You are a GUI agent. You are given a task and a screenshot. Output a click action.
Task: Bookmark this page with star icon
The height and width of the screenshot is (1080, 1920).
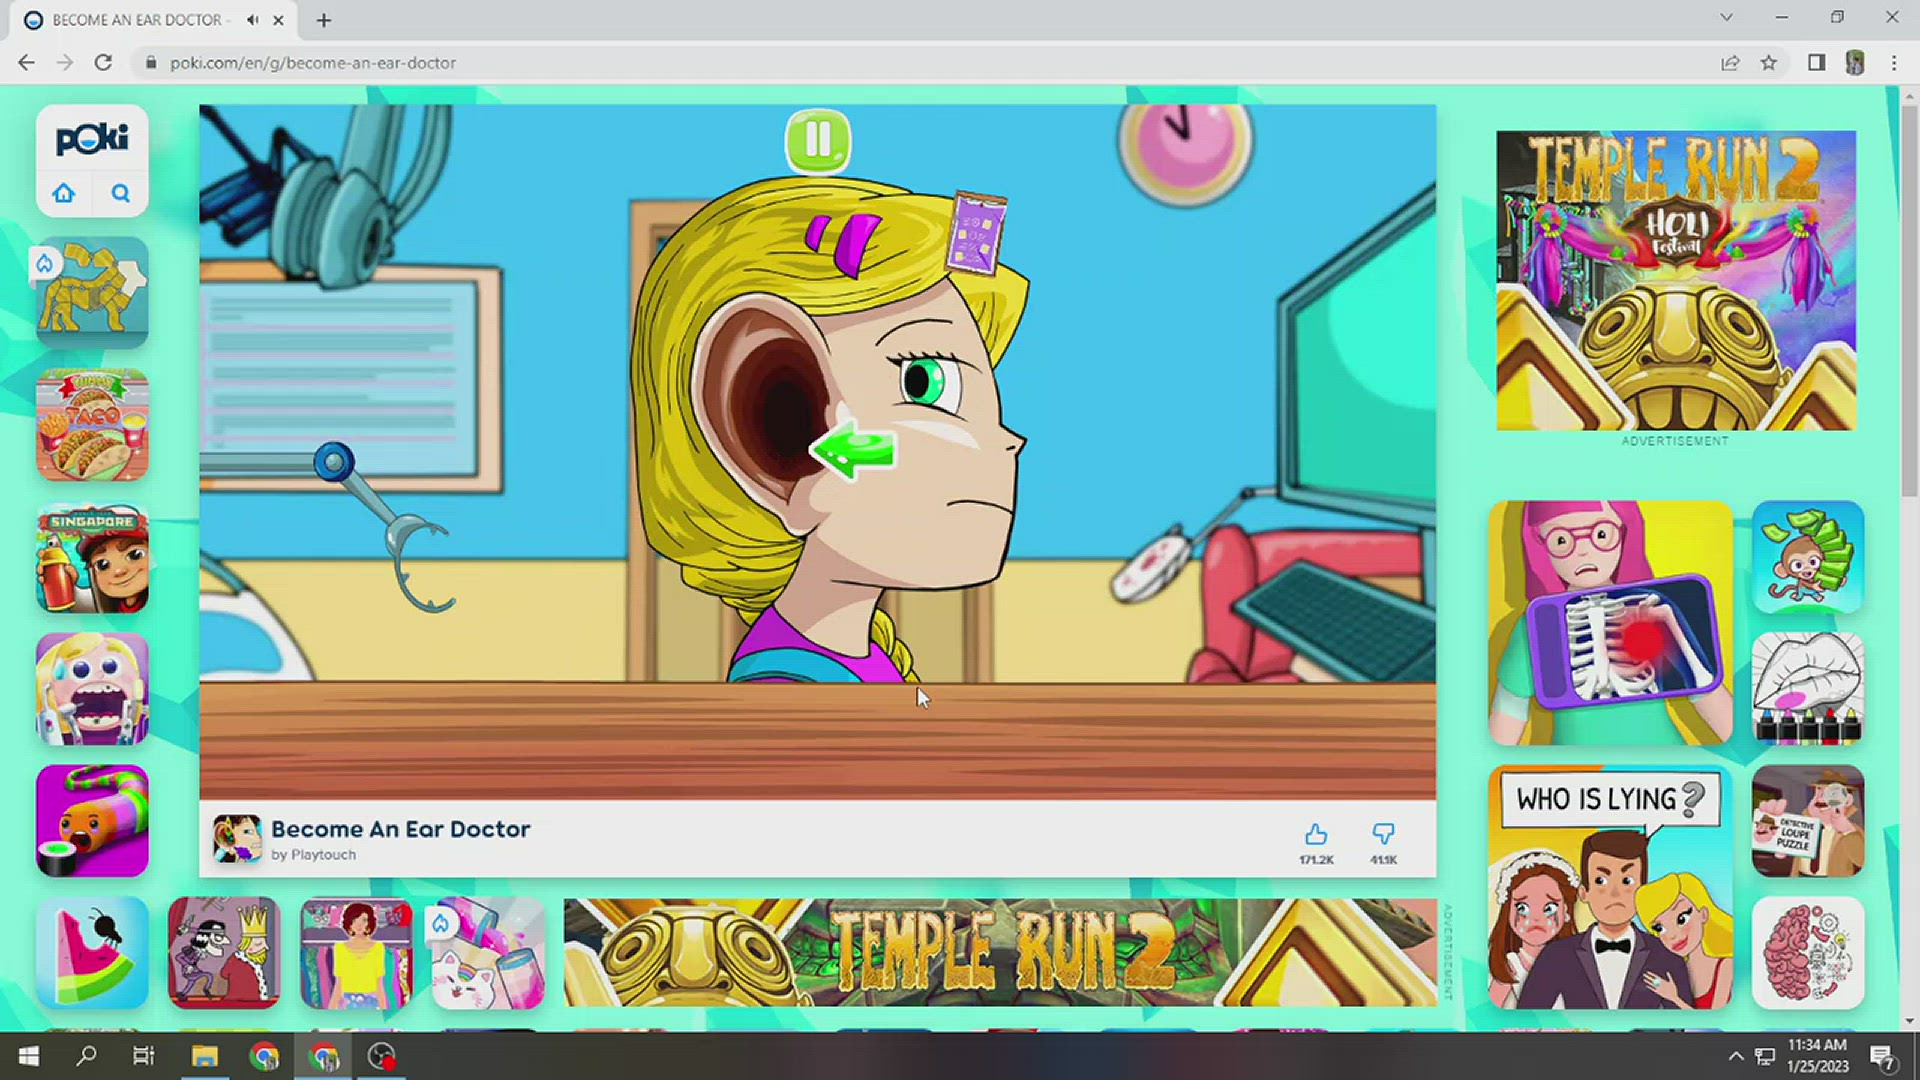tap(1769, 63)
